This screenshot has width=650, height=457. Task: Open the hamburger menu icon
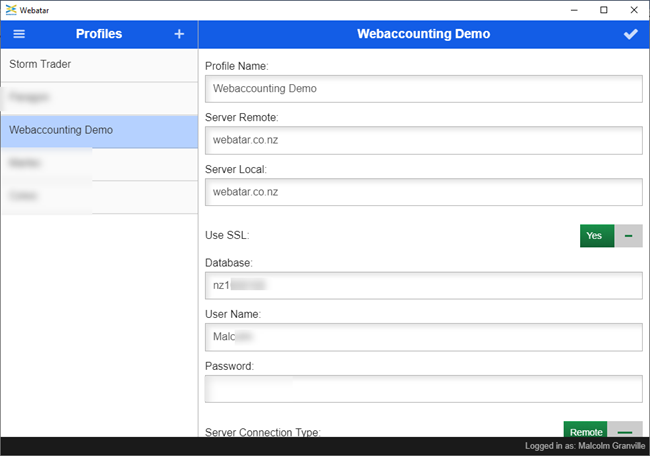pos(19,34)
